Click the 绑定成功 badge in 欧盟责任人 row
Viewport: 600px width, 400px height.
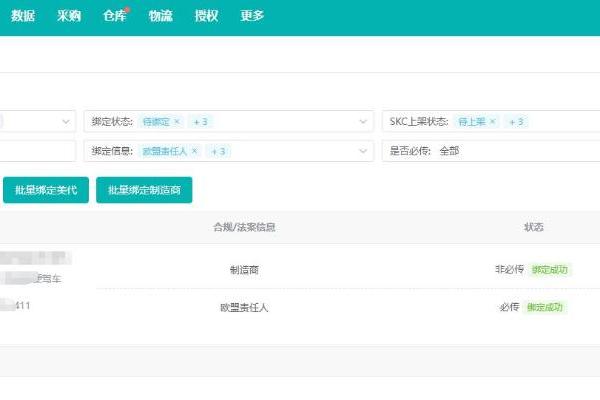[x=545, y=307]
